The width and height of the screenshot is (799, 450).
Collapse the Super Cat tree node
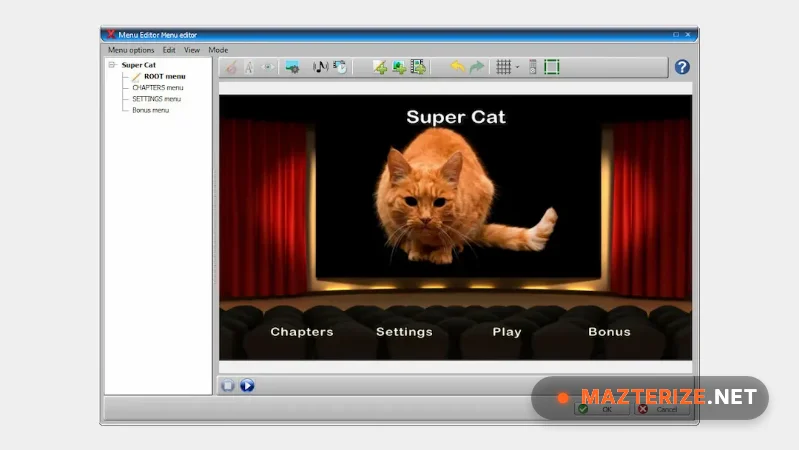[112, 65]
